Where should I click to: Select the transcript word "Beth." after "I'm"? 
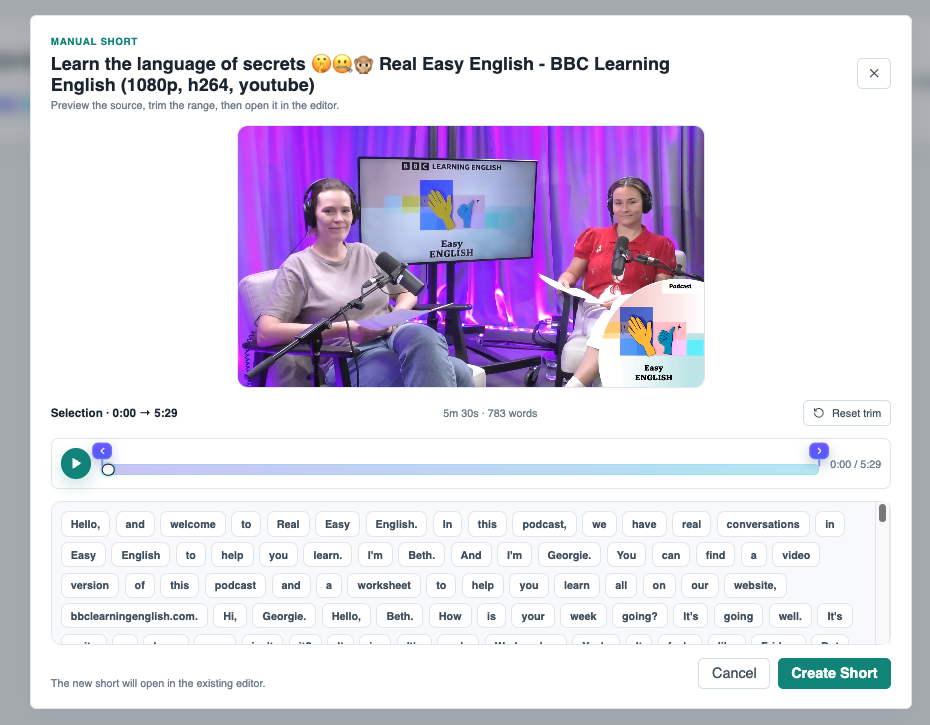point(422,555)
